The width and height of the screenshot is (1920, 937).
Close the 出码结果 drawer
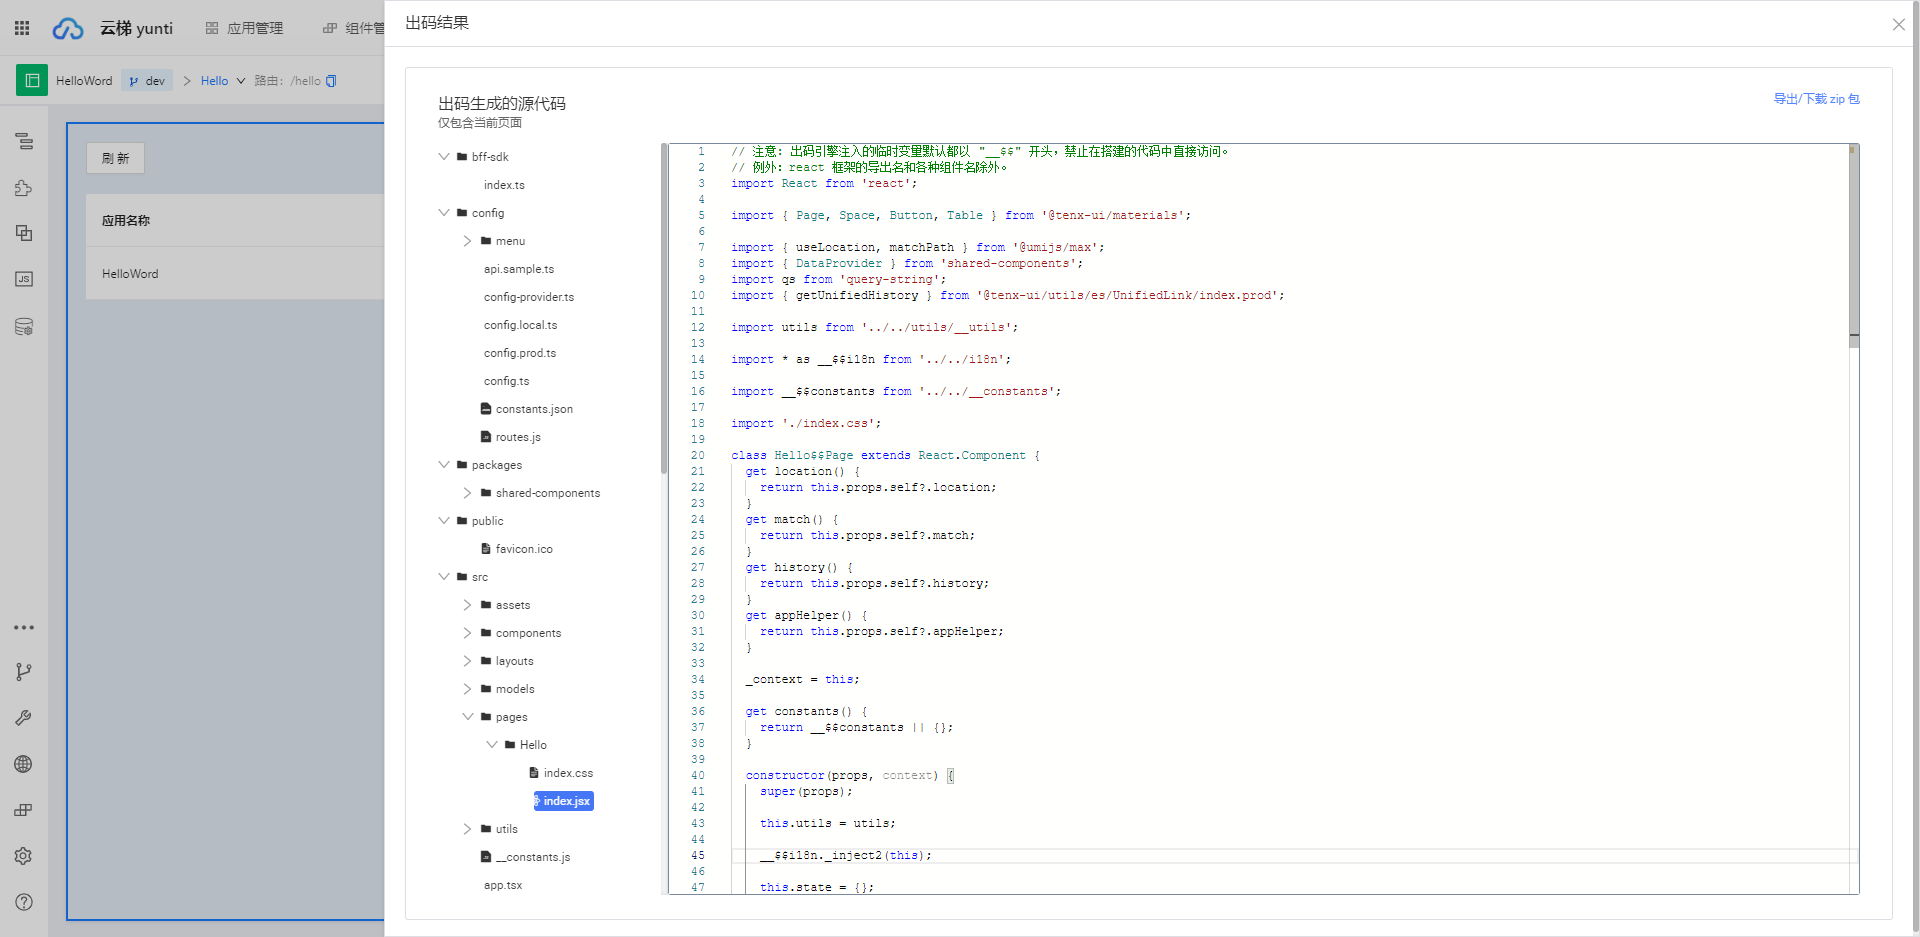click(1898, 24)
